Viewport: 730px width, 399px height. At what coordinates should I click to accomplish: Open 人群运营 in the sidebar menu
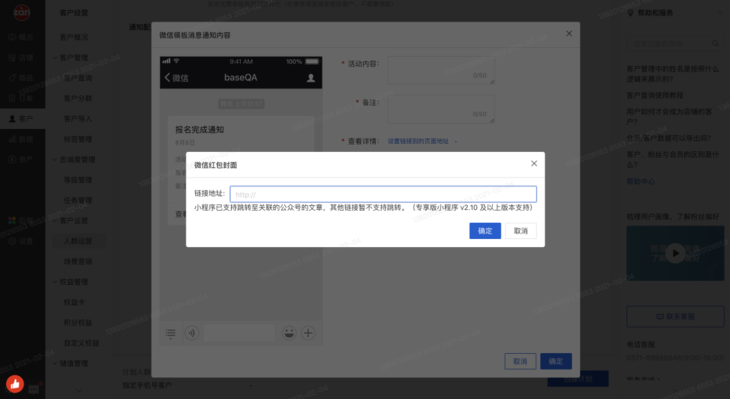(78, 241)
